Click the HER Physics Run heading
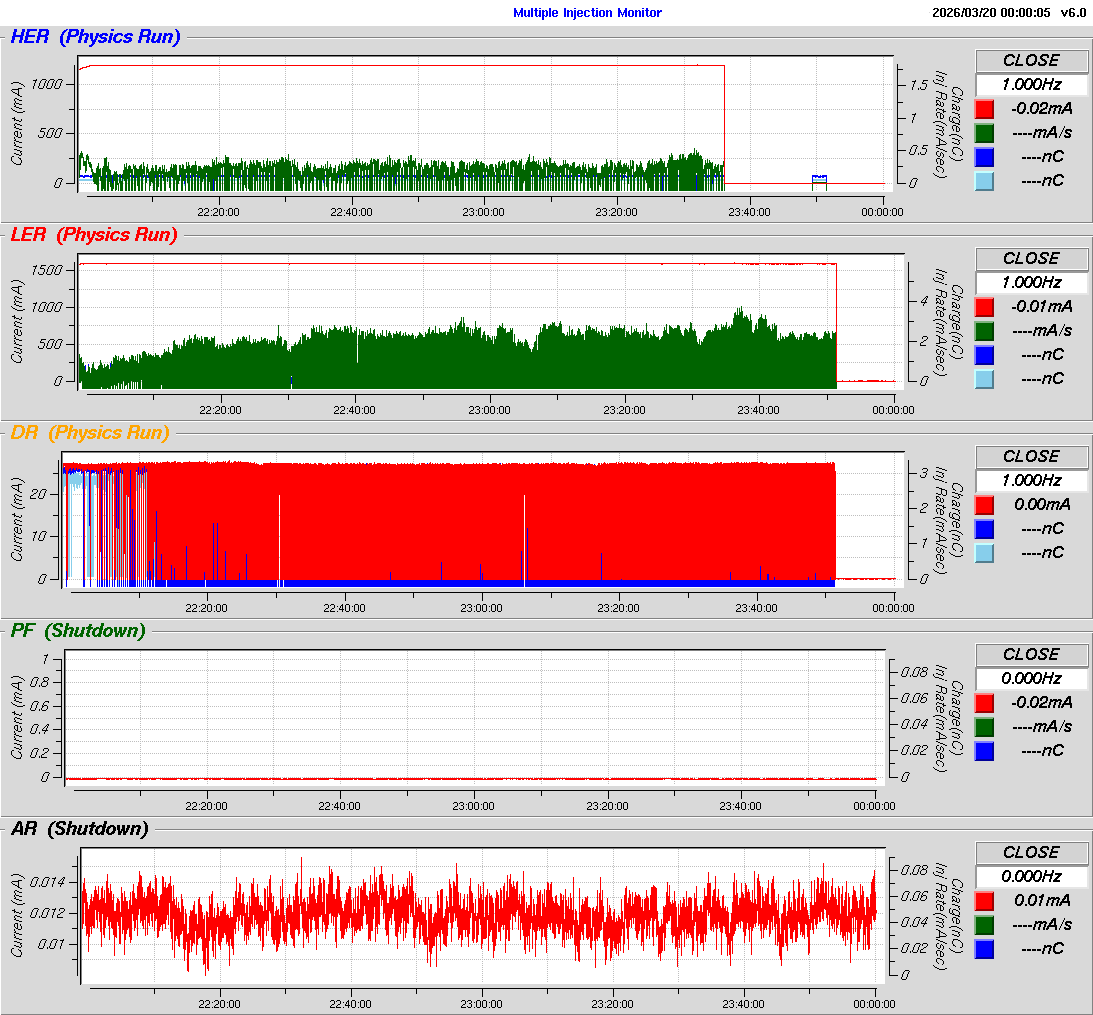Viewport: 1093px width, 1015px height. [95, 38]
